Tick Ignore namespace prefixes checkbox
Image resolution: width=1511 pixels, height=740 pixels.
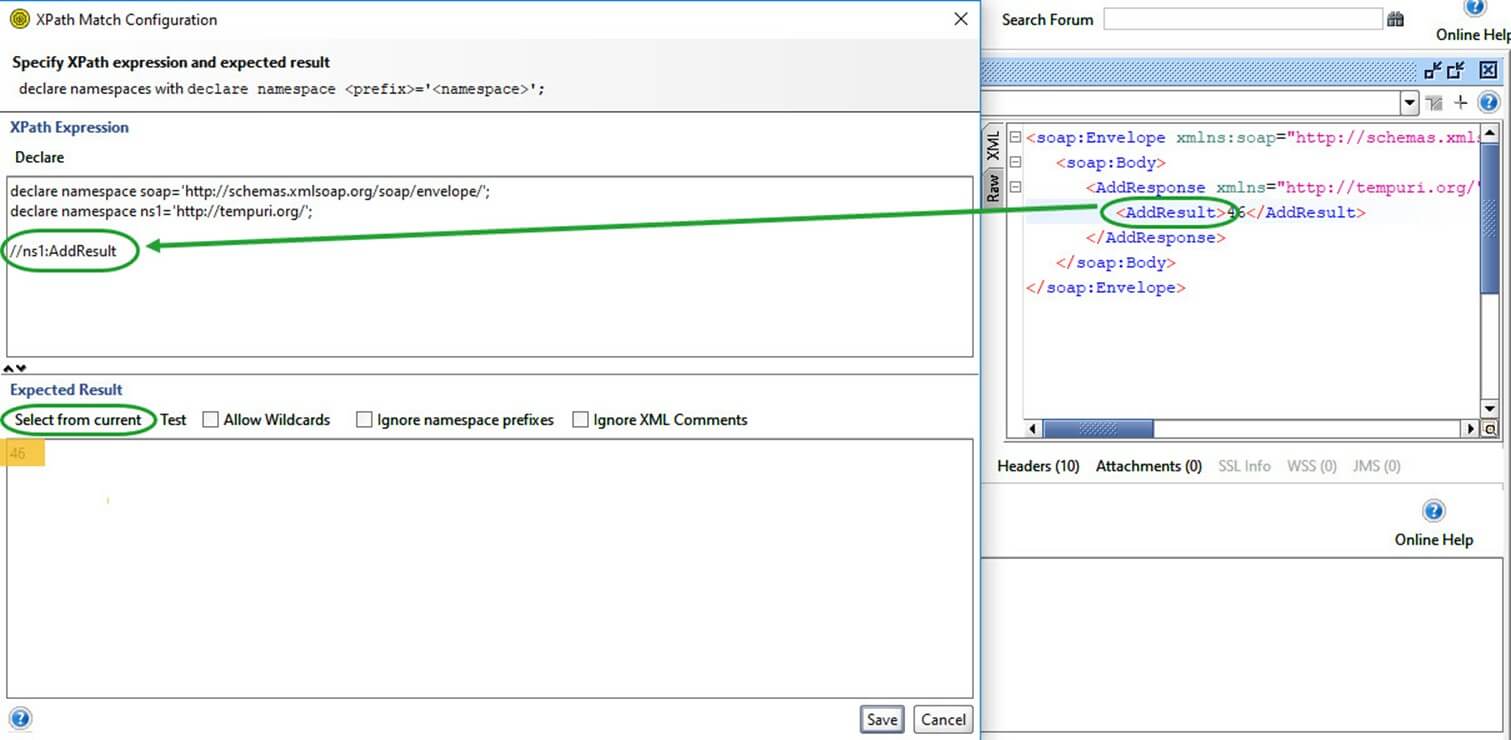(x=364, y=420)
